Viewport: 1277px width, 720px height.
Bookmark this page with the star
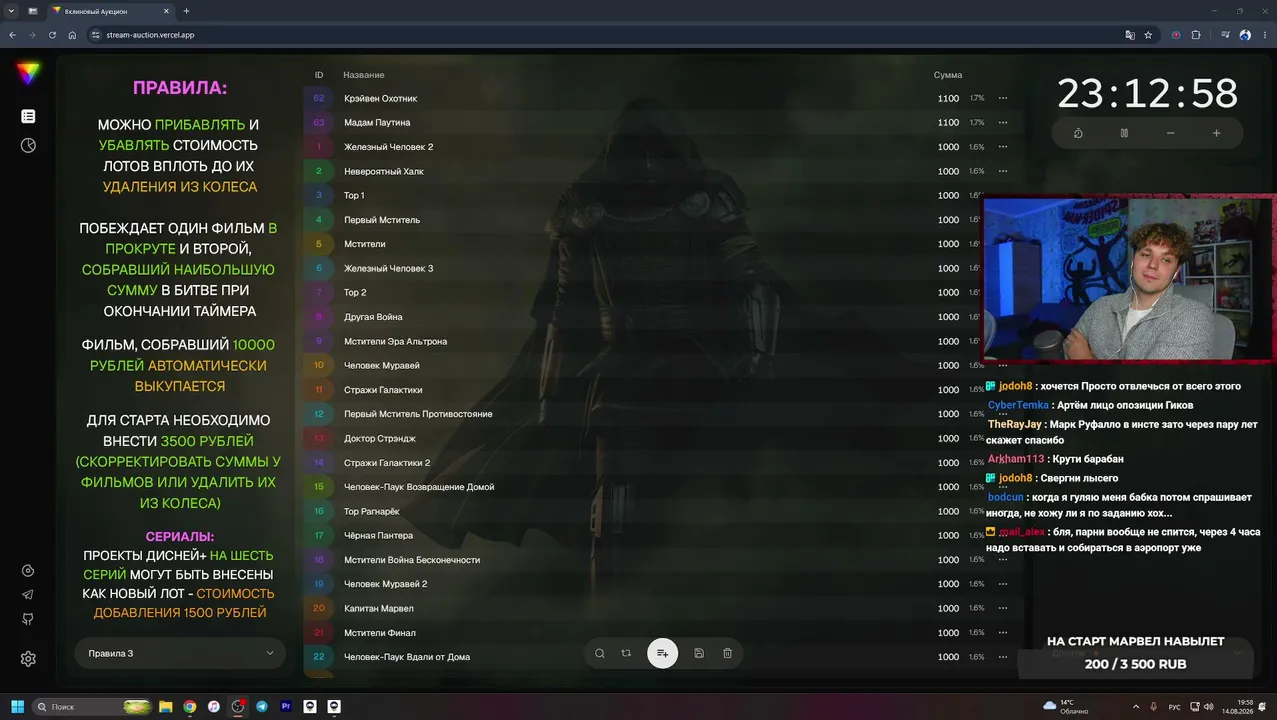[1148, 35]
